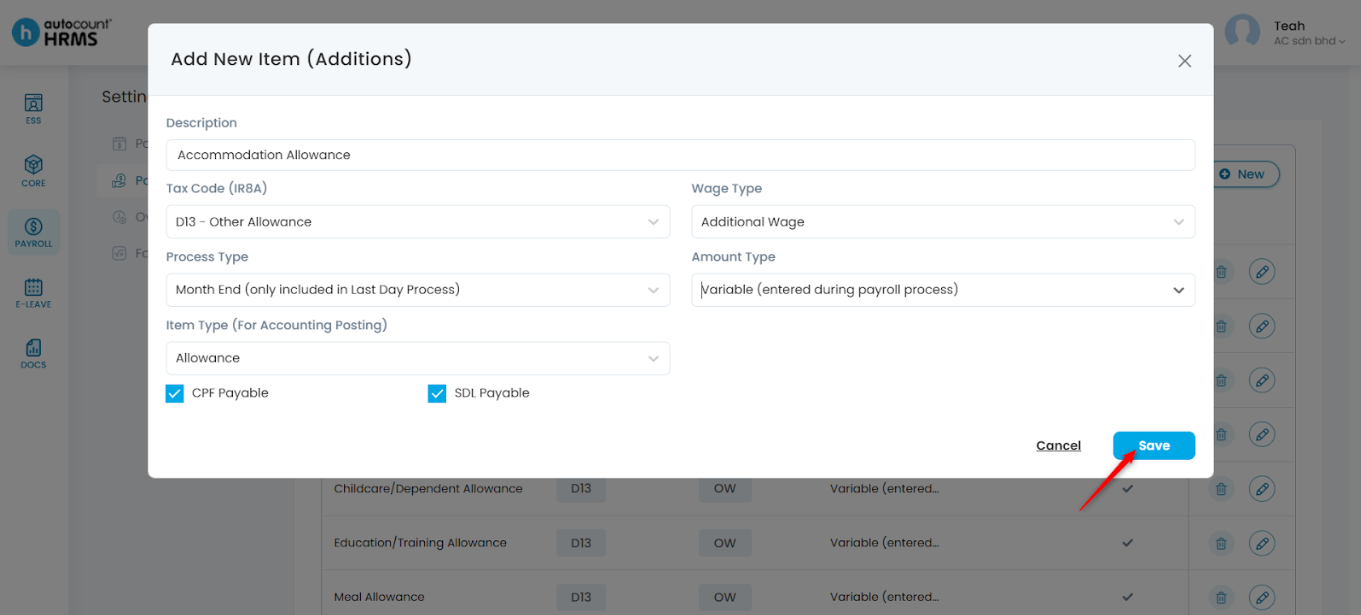The image size is (1361, 615).
Task: Click edit pencil for Childcare/Dependent Allowance
Action: pyautogui.click(x=1262, y=489)
